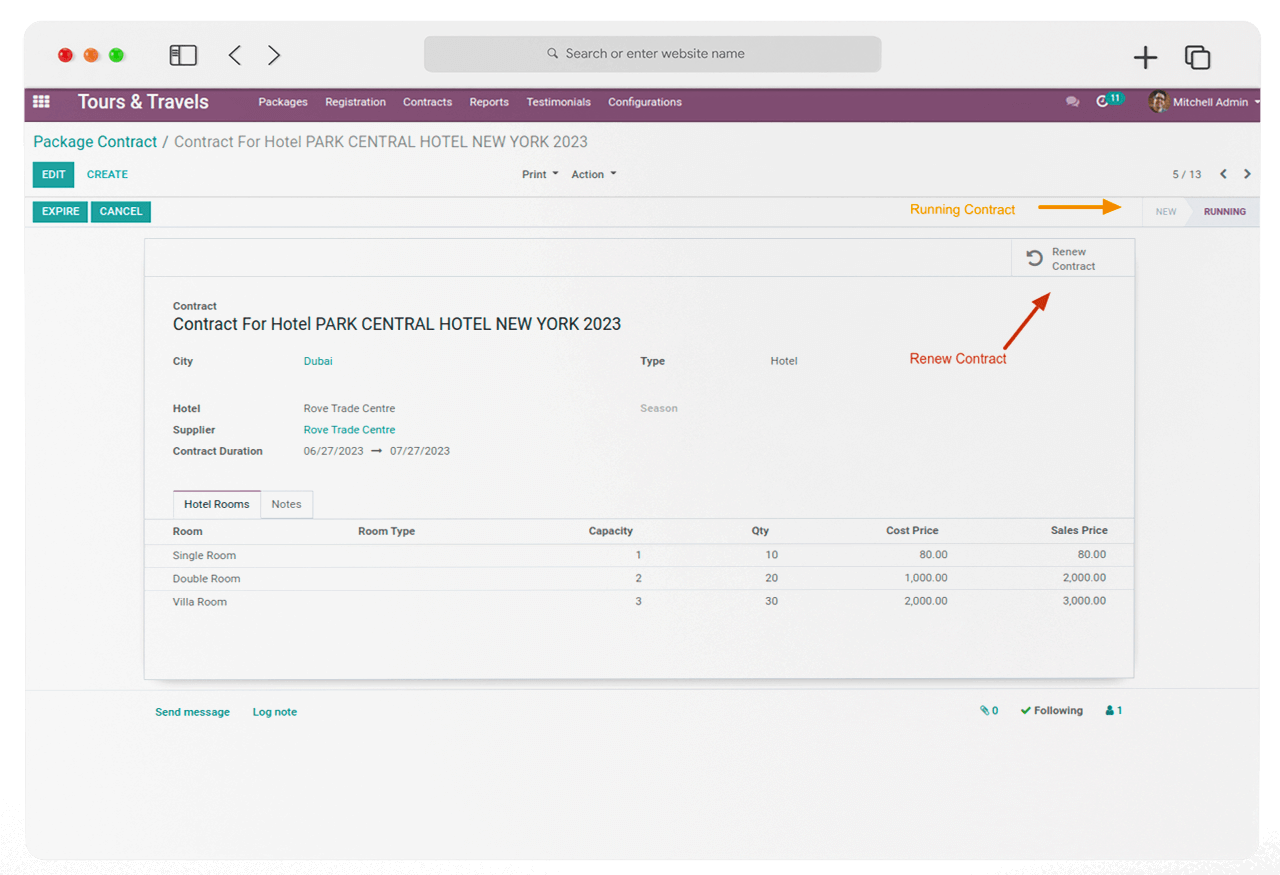
Task: Click the contract start date 06/27/2023
Action: [x=333, y=451]
